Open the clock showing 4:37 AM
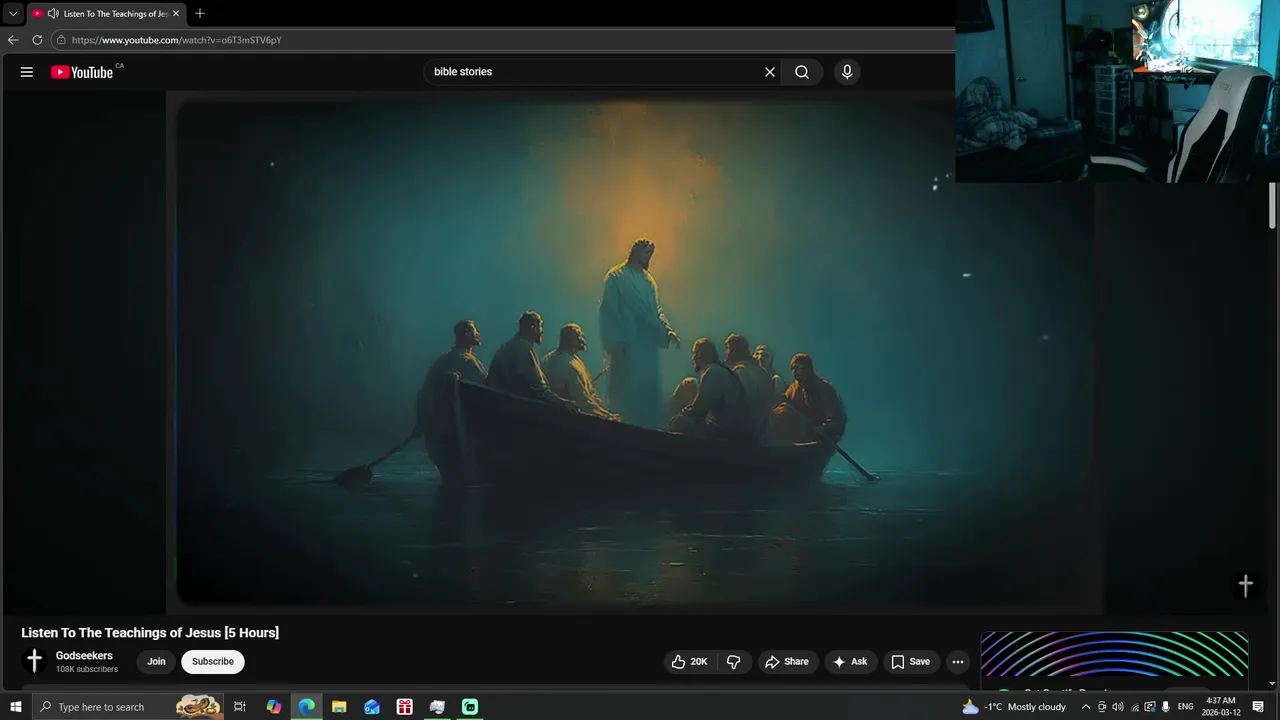This screenshot has width=1280, height=720. [1221, 707]
